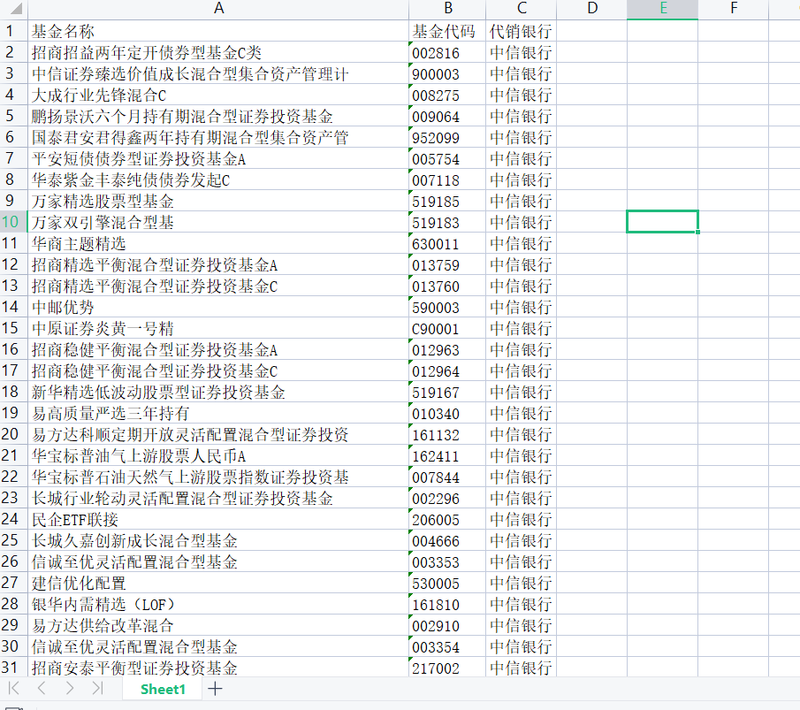Click header cell 基金代码
This screenshot has height=710, width=800.
click(447, 31)
